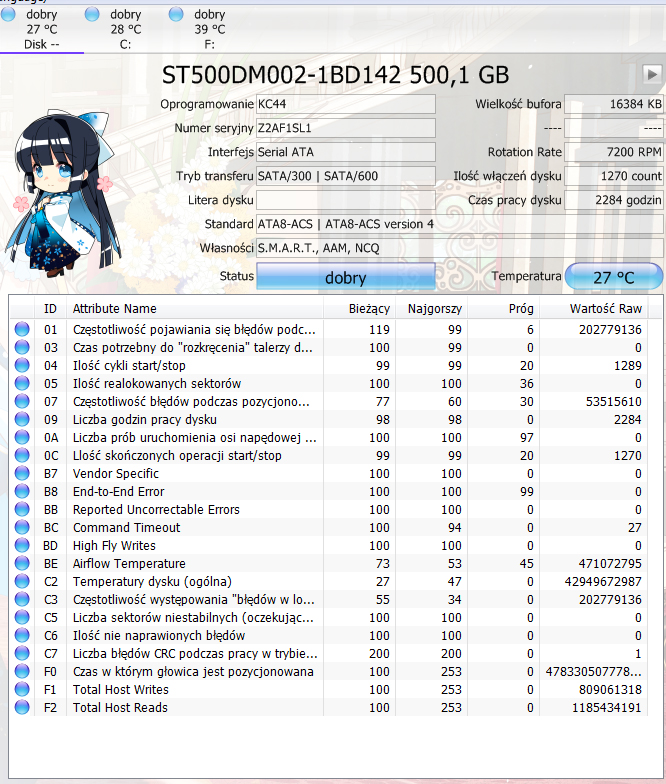Click the status icon of attribute 05
The width and height of the screenshot is (666, 784).
click(22, 383)
